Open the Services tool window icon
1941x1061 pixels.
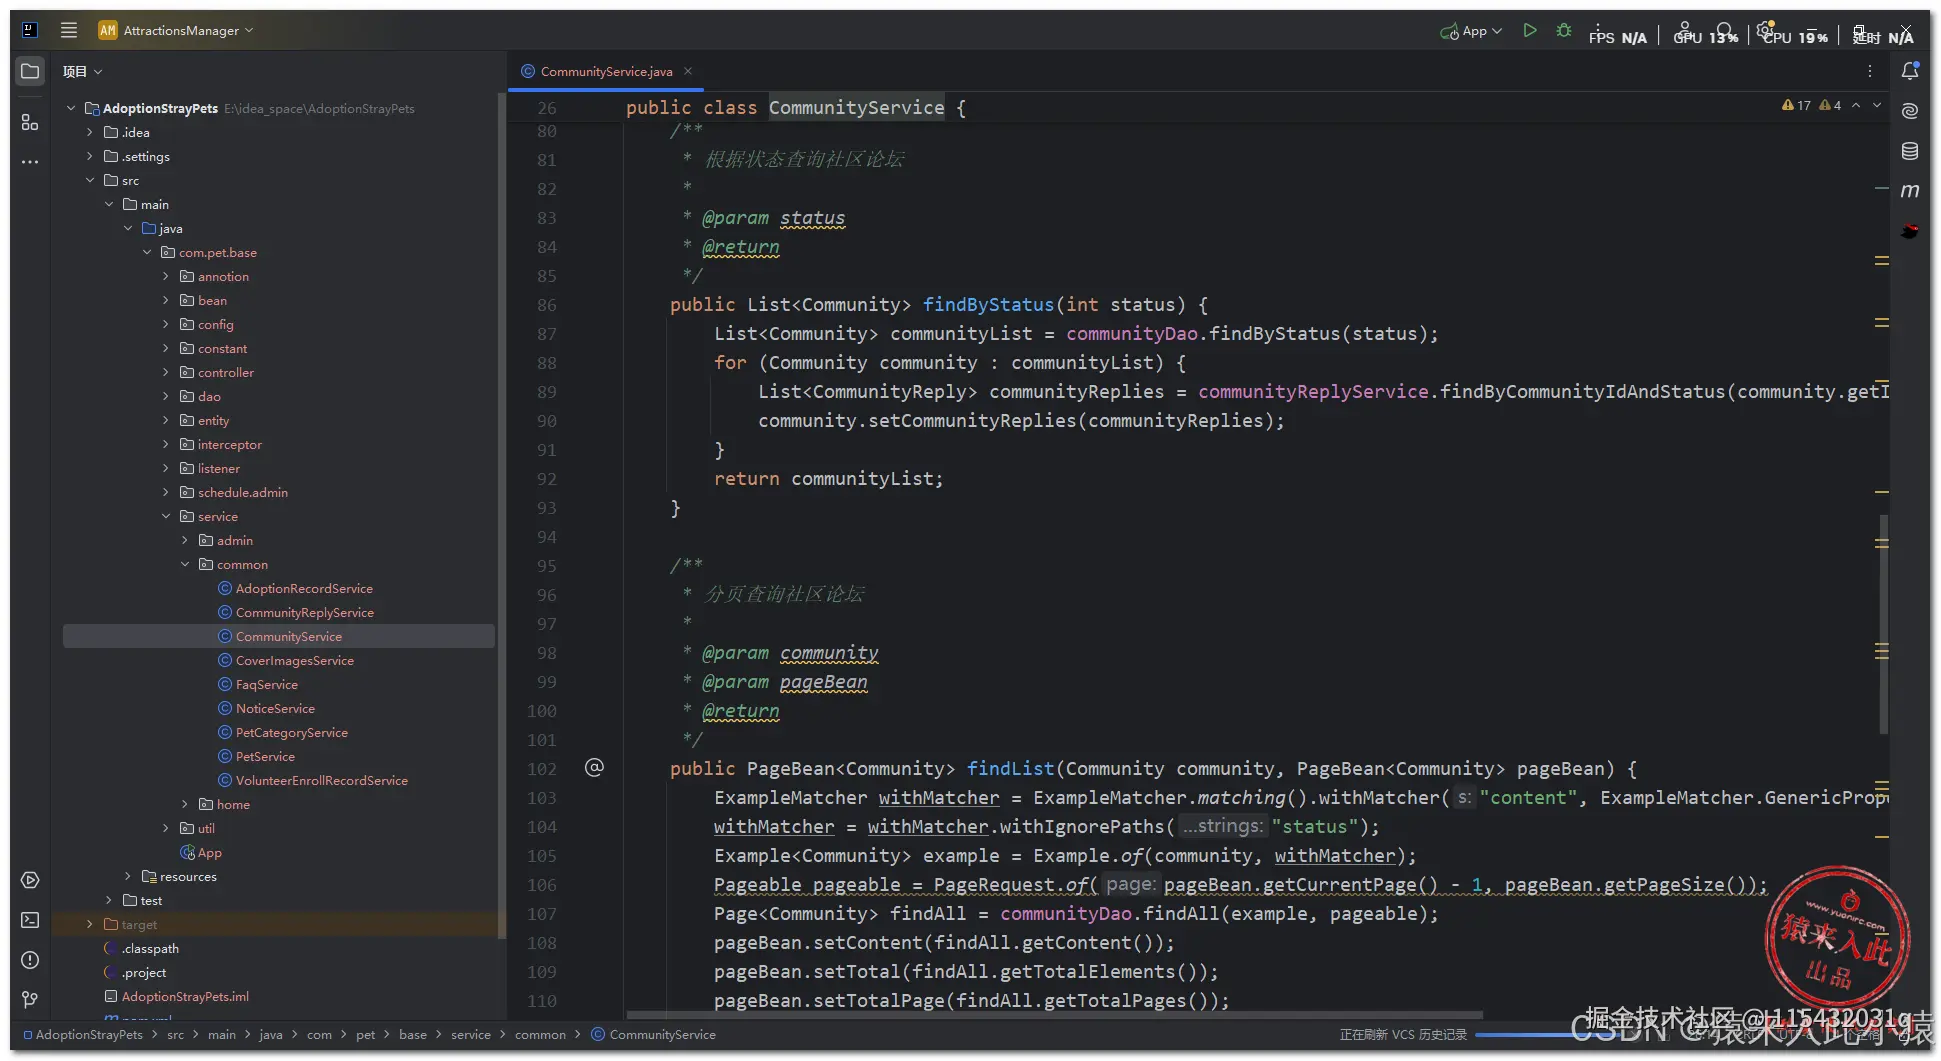point(30,880)
